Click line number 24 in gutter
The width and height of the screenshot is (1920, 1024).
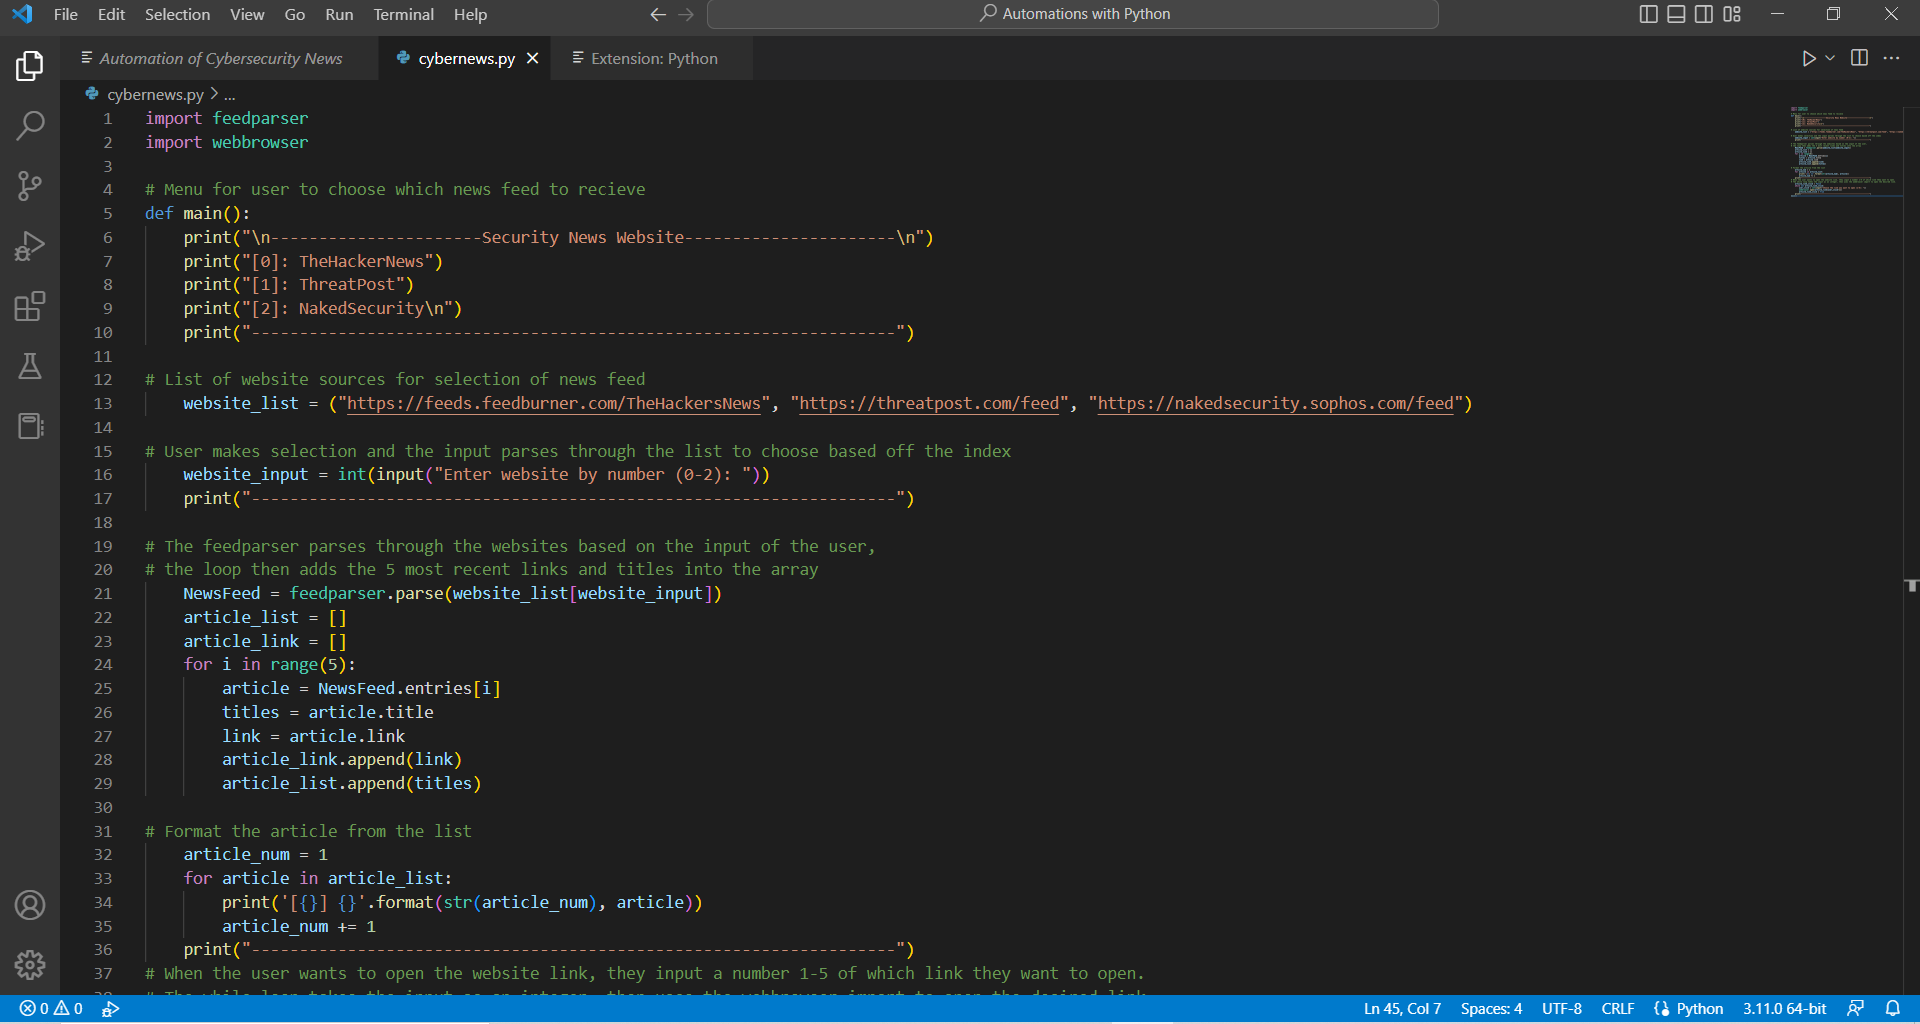coord(103,664)
